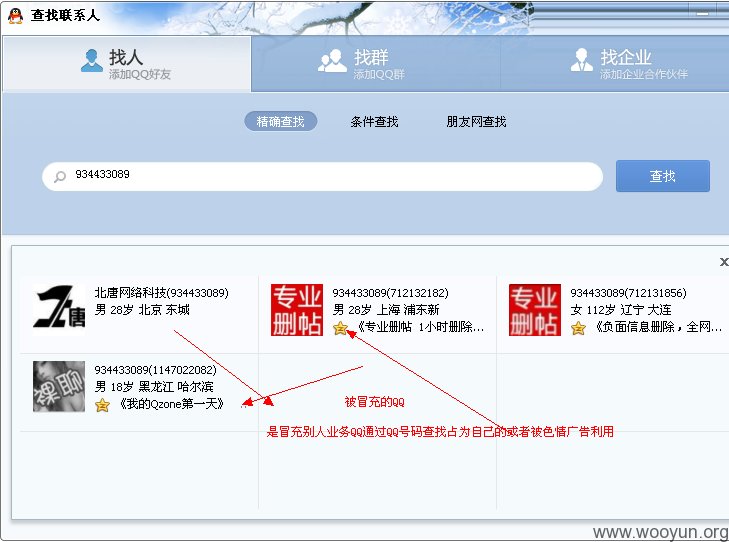Click result name 934433089(712132182)
729x542 pixels.
pos(391,293)
